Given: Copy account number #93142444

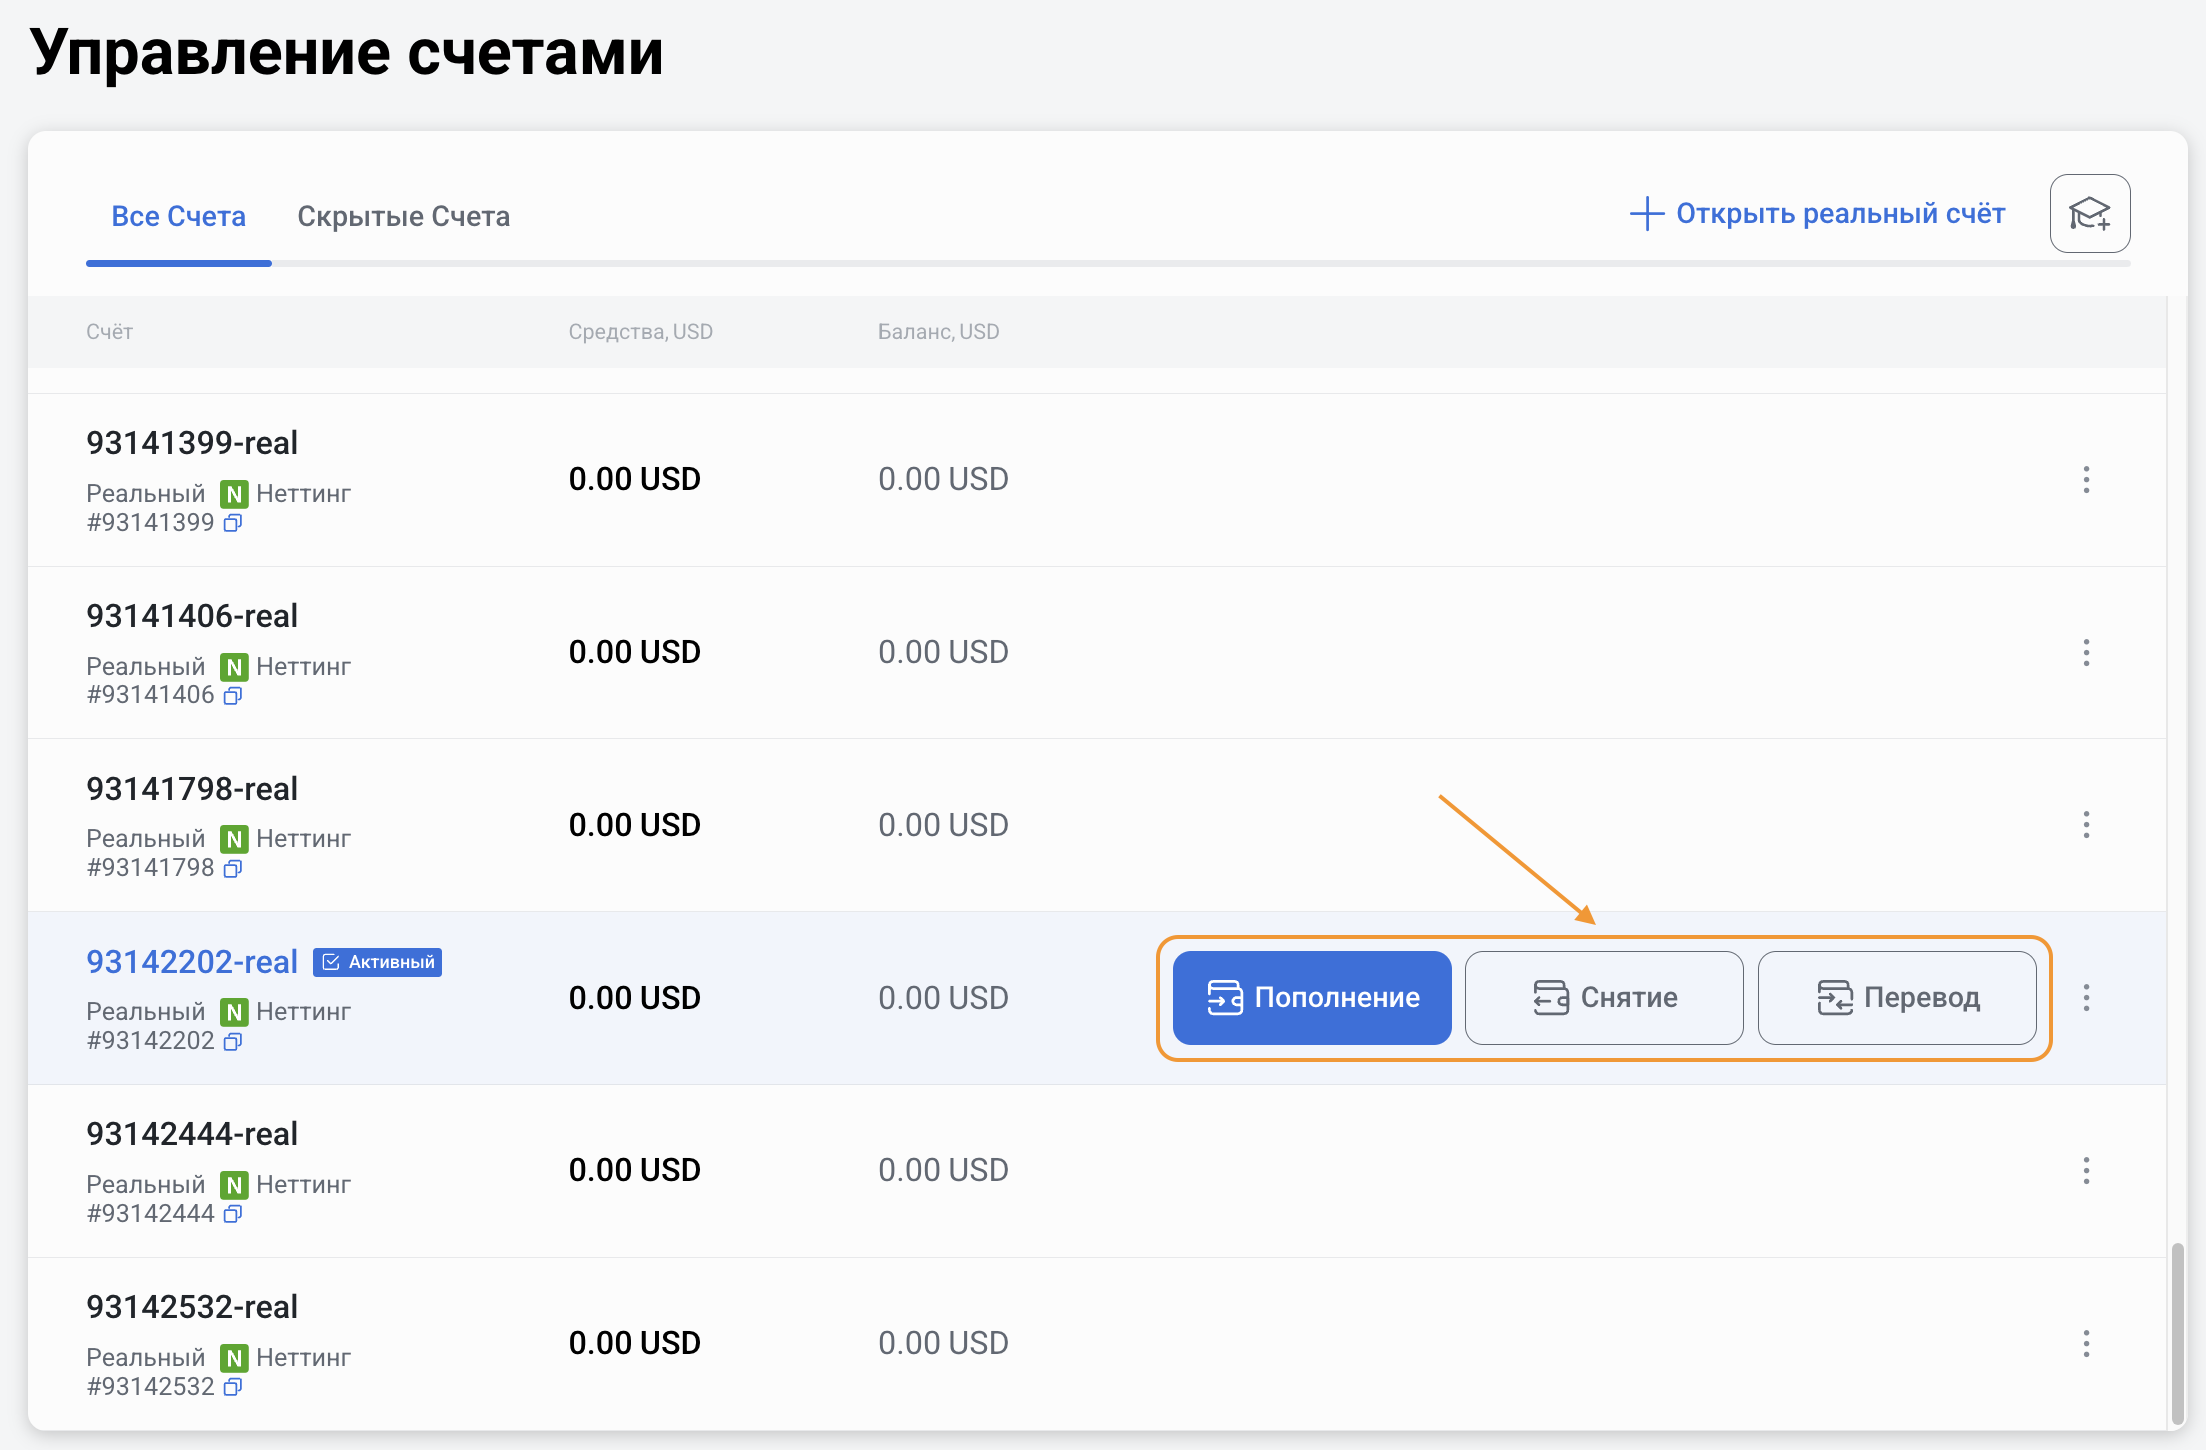Looking at the screenshot, I should [x=233, y=1214].
